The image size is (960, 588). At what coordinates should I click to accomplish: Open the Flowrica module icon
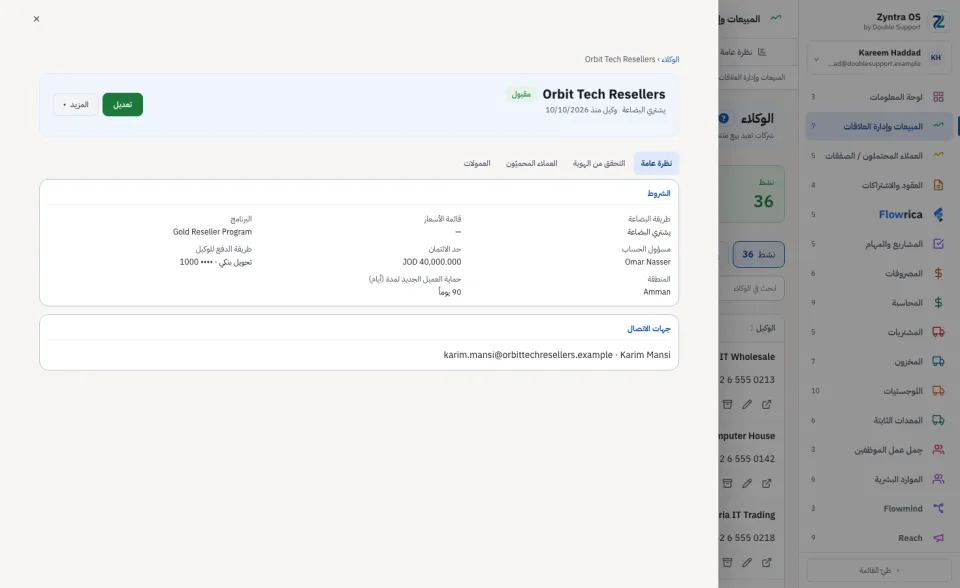click(x=938, y=214)
